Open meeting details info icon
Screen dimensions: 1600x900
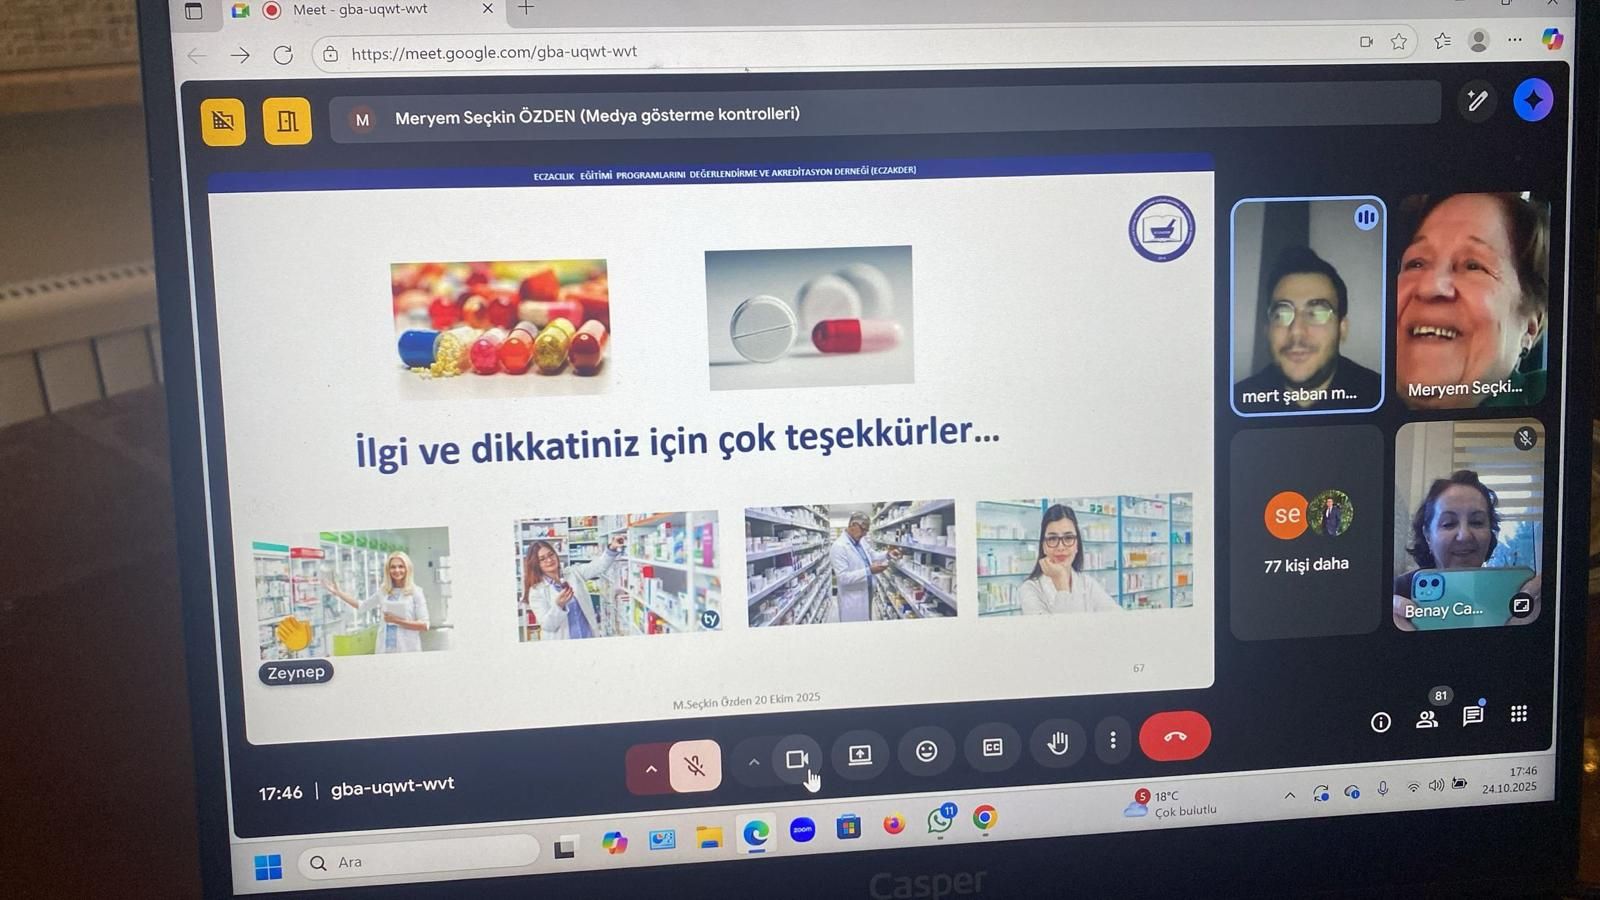[x=1381, y=722]
